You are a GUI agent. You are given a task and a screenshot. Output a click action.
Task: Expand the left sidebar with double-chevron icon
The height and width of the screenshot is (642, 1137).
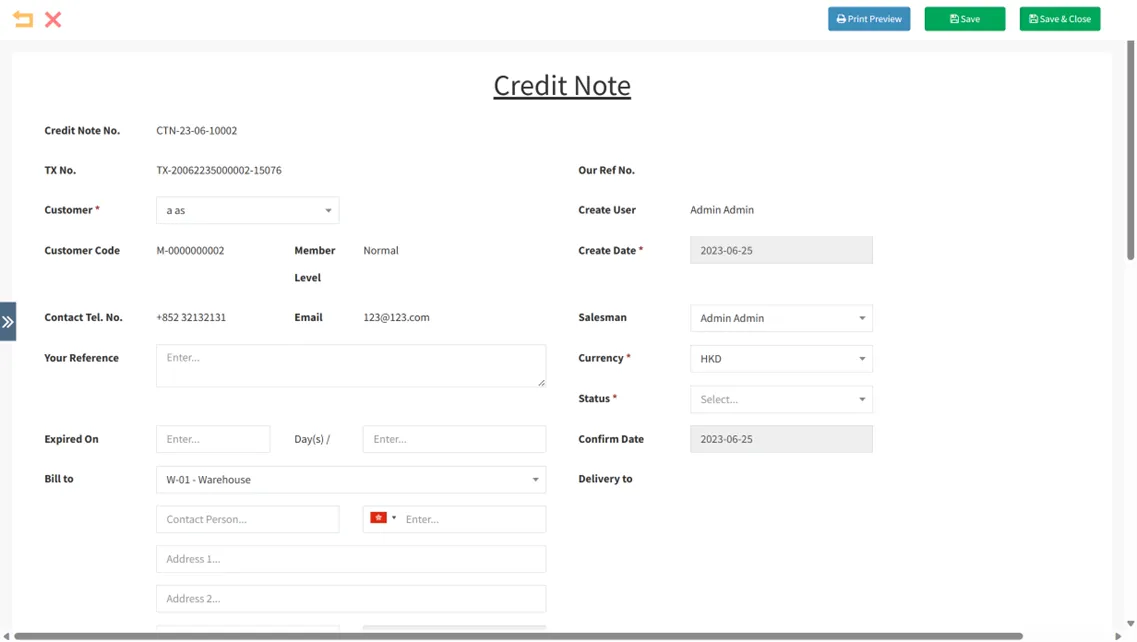pyautogui.click(x=8, y=322)
